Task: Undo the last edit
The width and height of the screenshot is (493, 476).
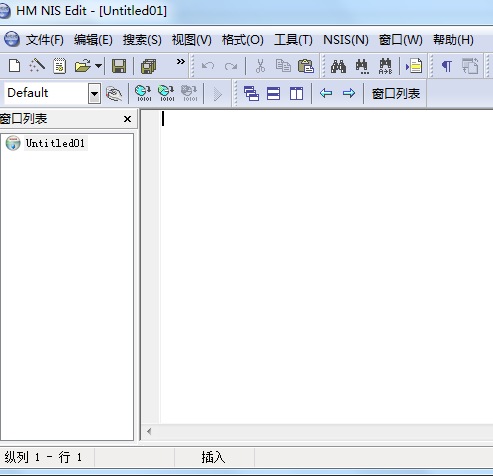Action: tap(208, 66)
